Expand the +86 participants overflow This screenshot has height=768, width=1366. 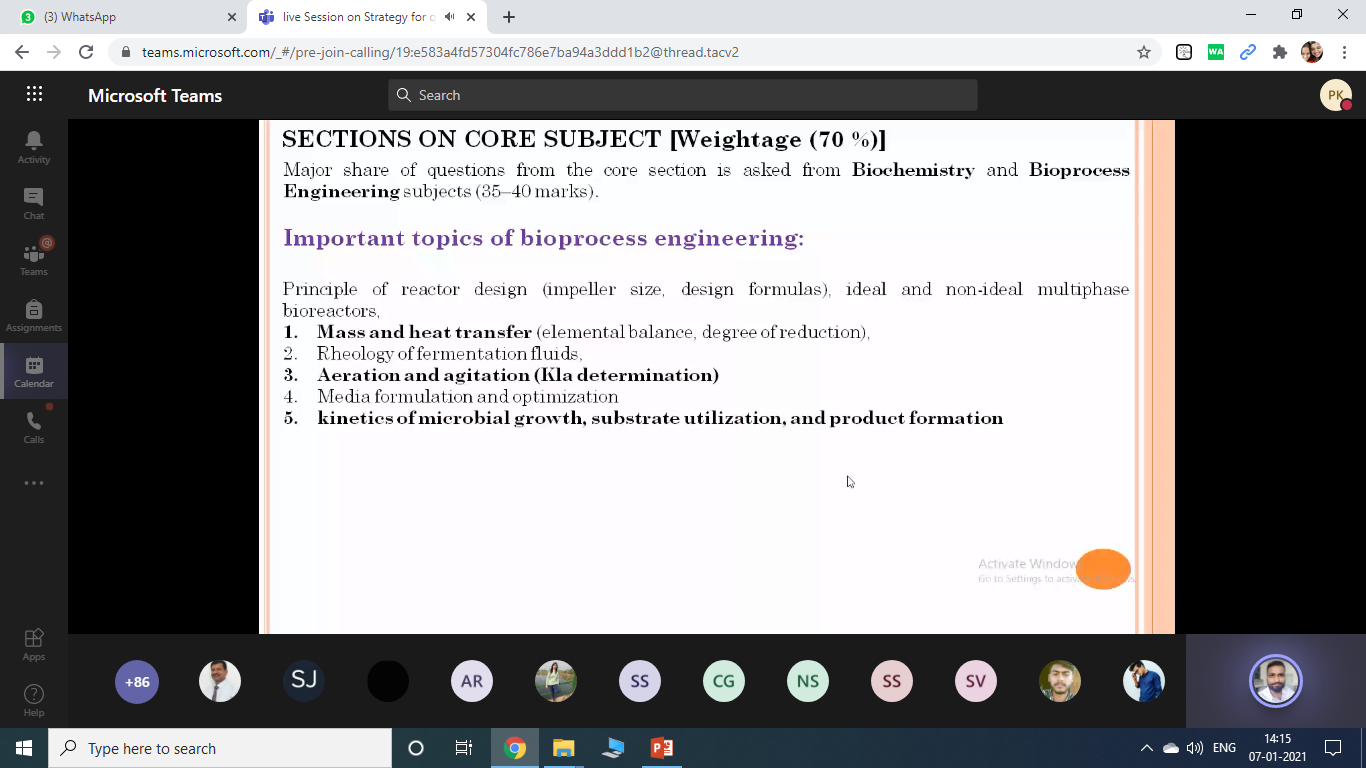(137, 682)
